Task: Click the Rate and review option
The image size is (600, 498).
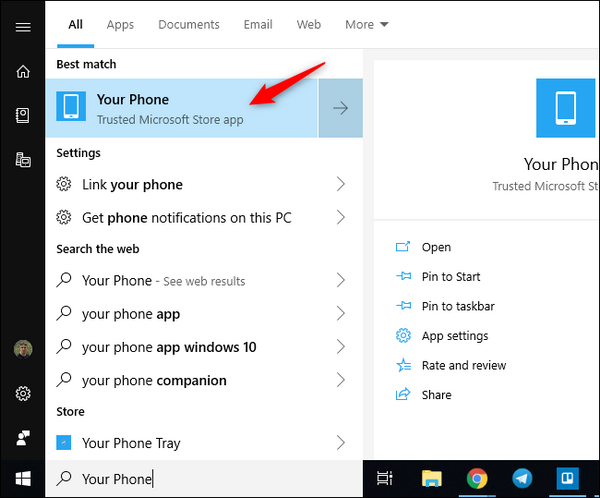Action: point(464,365)
